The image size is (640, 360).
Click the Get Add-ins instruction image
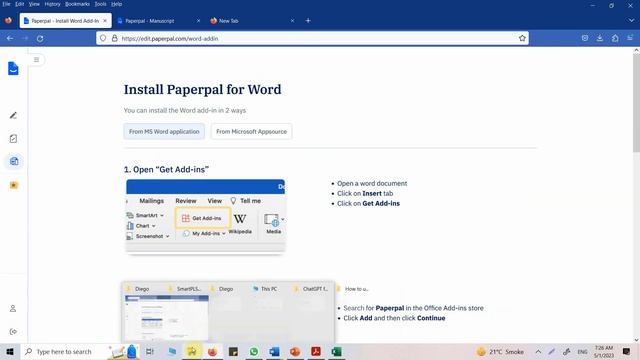pos(205,216)
